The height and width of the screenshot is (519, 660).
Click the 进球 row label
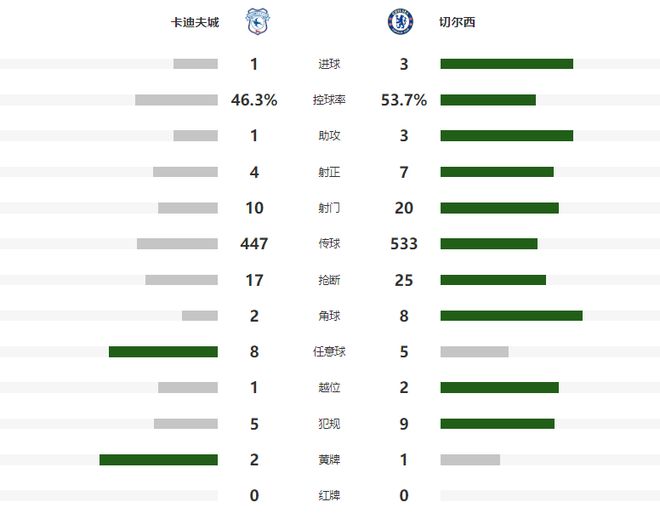coord(328,64)
